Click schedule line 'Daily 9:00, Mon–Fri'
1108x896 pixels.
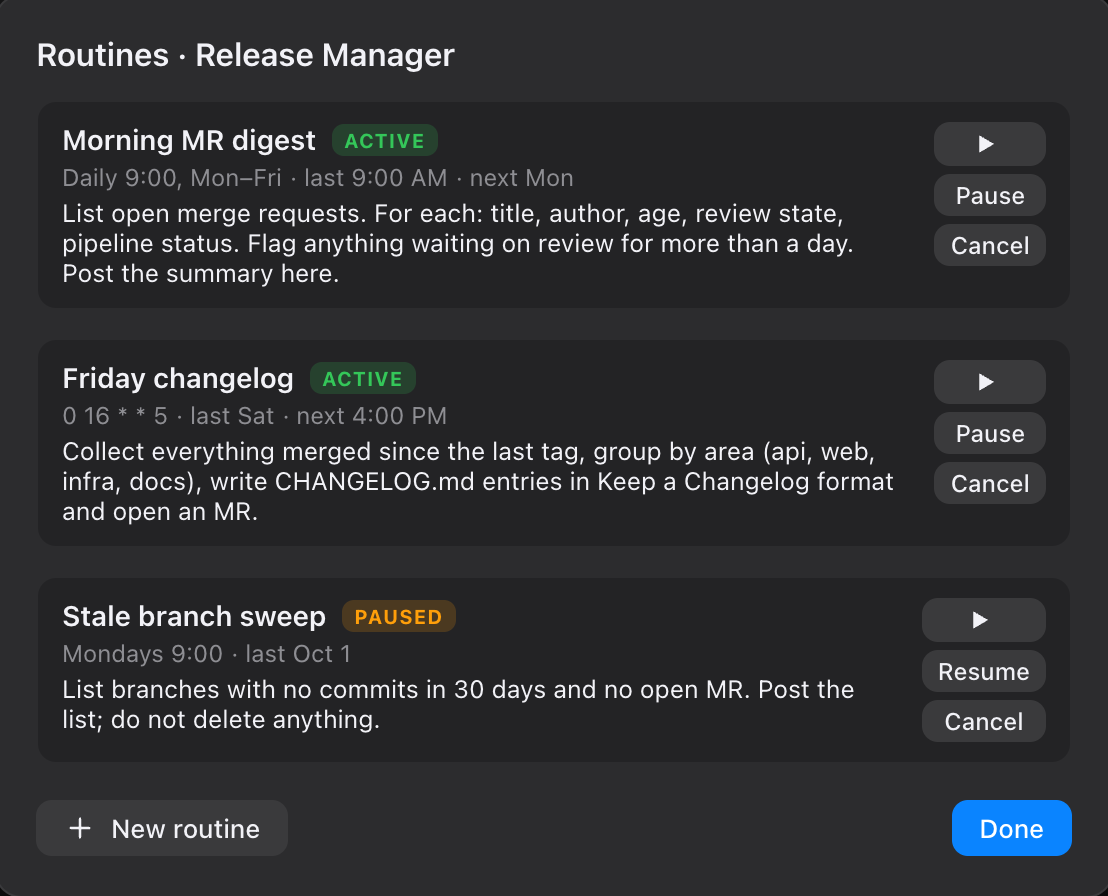[x=172, y=178]
